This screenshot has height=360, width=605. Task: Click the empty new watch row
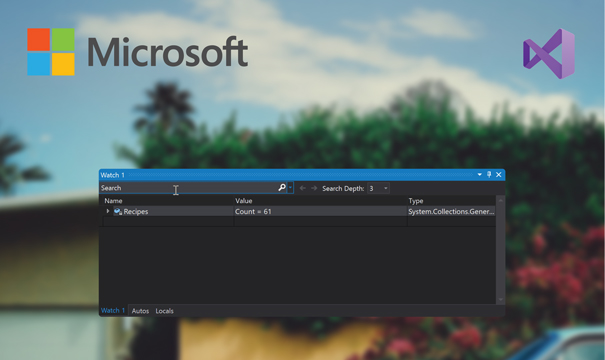[299, 221]
